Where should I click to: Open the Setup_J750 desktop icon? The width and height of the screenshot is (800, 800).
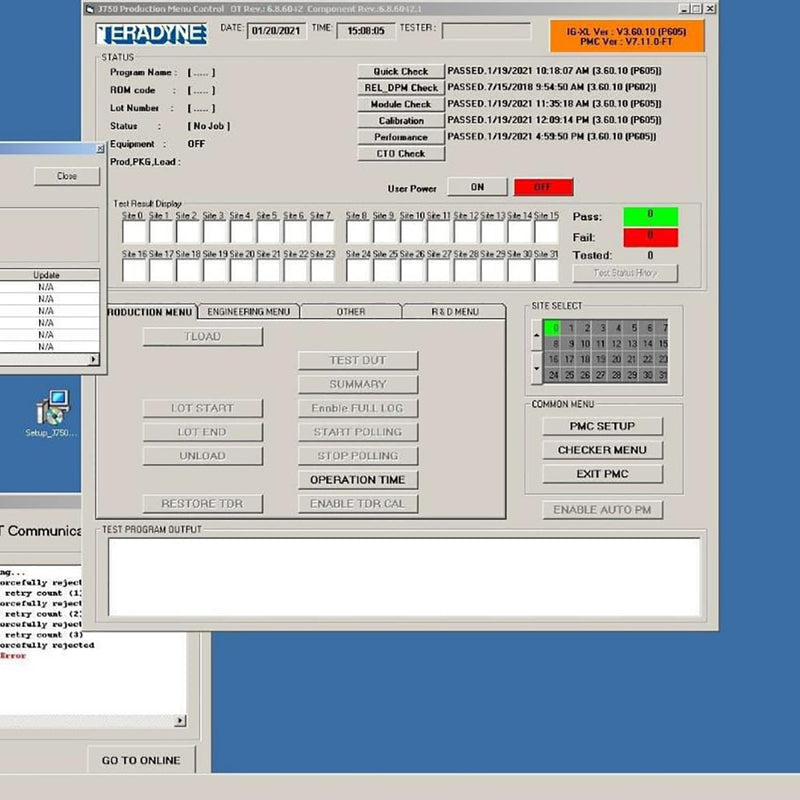(x=52, y=413)
